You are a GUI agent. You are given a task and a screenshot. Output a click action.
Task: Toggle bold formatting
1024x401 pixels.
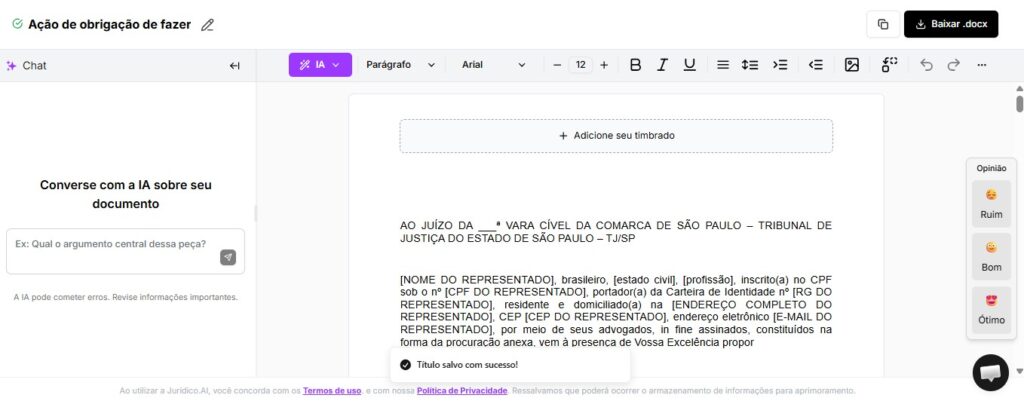point(635,65)
